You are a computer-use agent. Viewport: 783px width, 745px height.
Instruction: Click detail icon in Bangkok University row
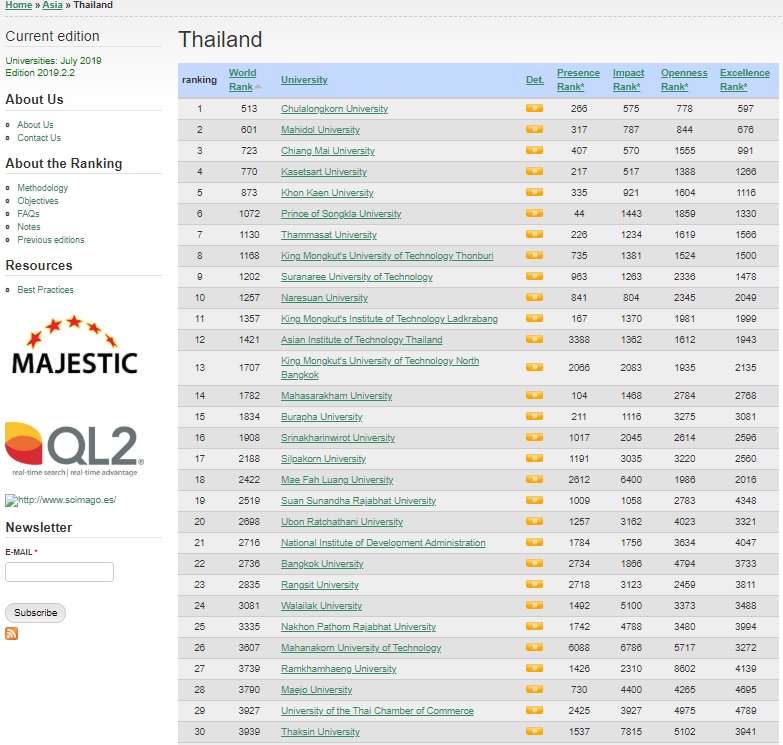coord(534,563)
